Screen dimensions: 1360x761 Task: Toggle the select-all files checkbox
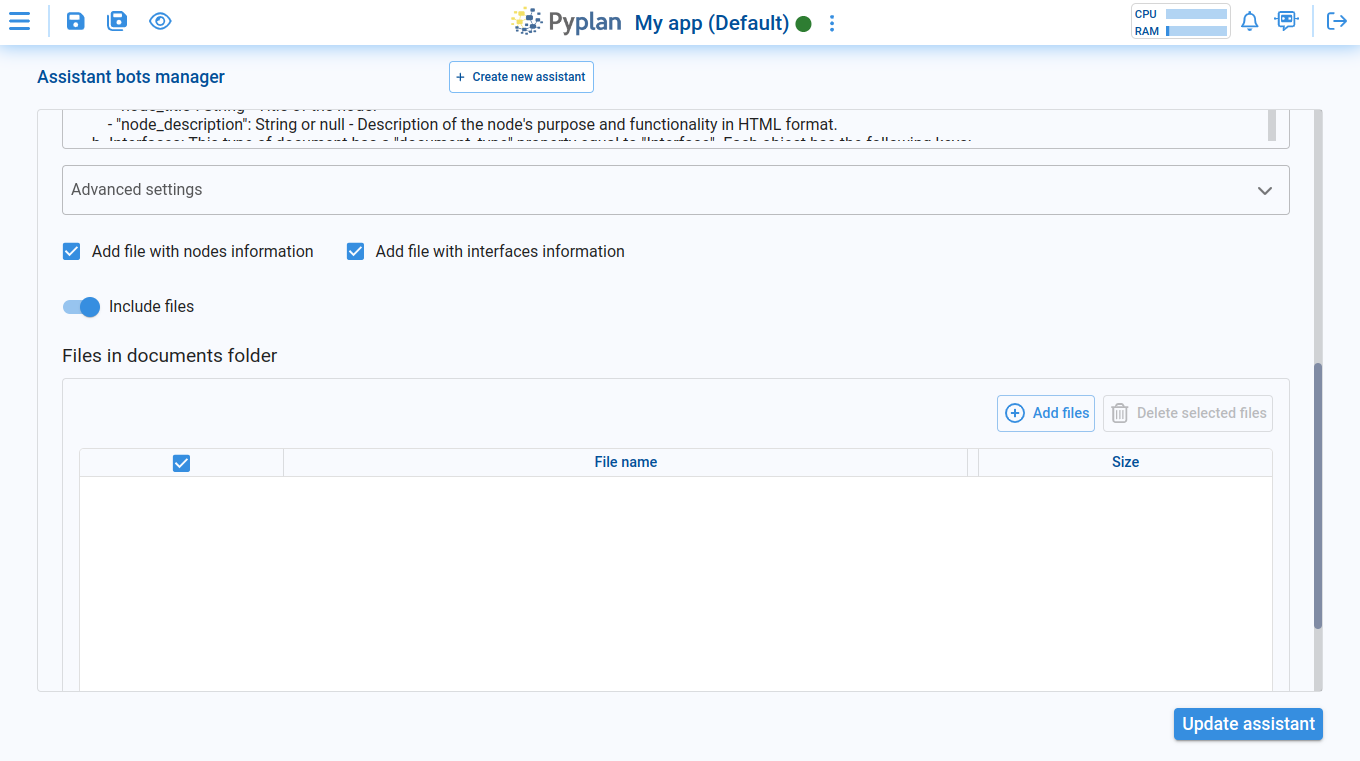point(181,462)
